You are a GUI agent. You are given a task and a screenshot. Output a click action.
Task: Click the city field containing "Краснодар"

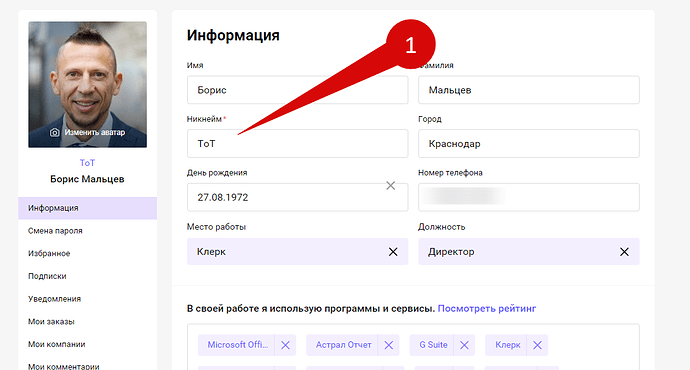click(x=529, y=143)
